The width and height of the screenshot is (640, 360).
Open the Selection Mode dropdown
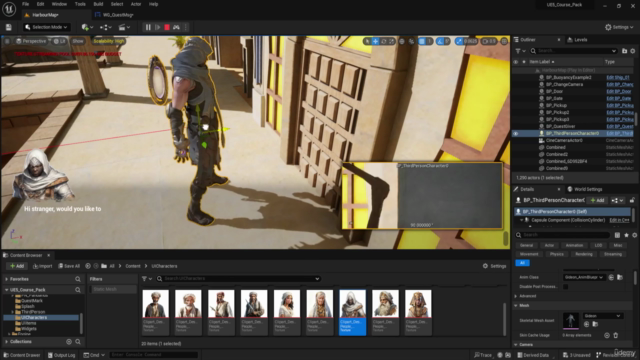pos(47,27)
